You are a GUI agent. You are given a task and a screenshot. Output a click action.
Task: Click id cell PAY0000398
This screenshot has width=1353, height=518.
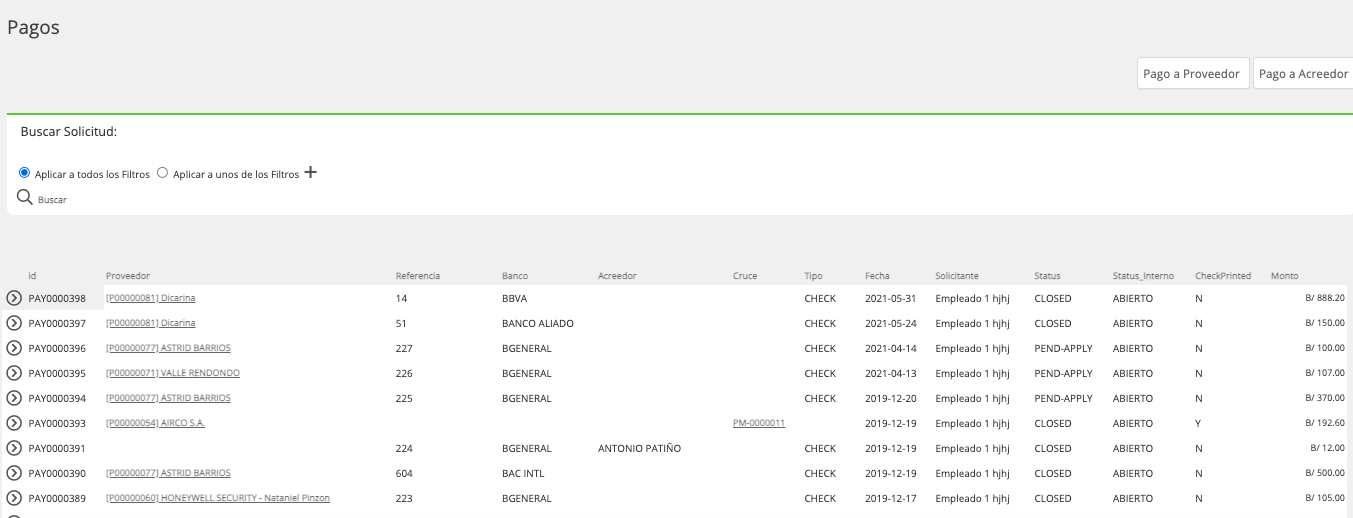point(57,298)
